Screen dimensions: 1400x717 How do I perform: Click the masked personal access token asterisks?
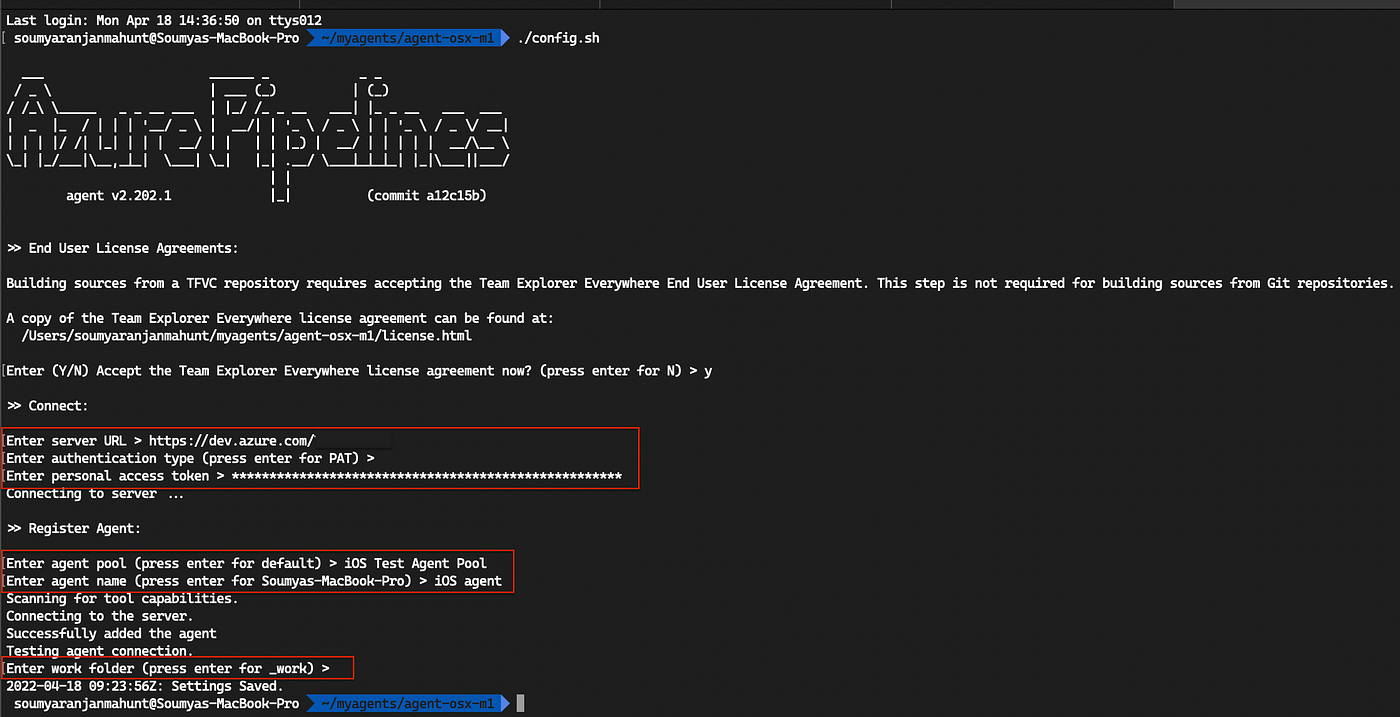pyautogui.click(x=427, y=476)
